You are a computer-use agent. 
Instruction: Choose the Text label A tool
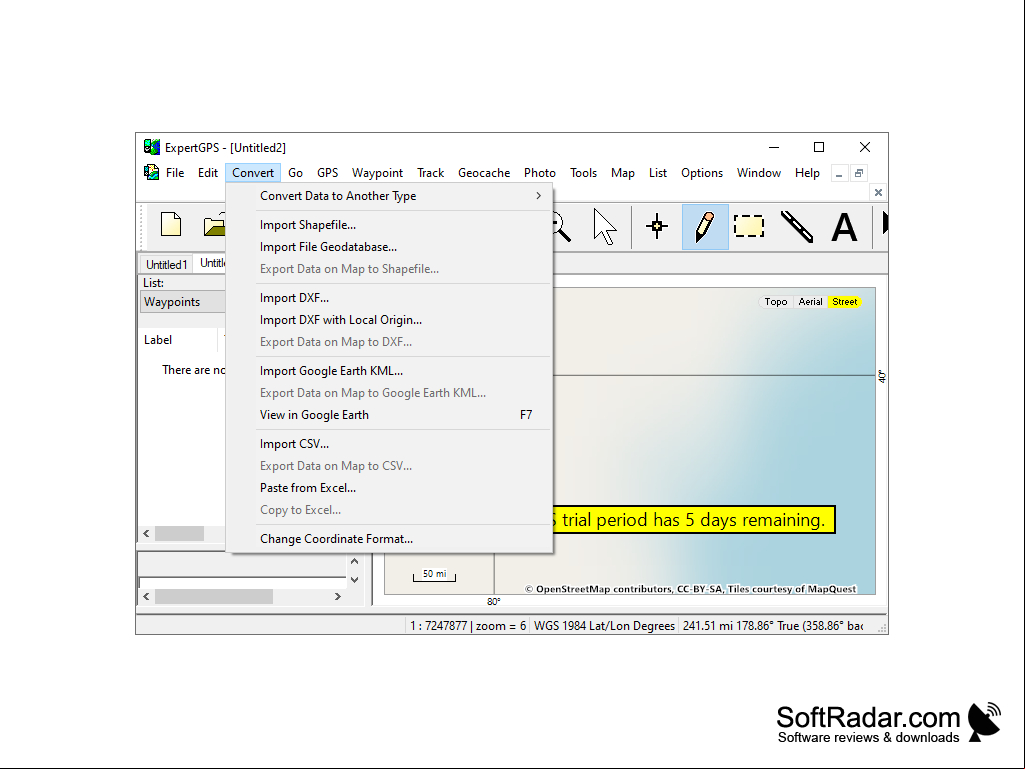[844, 228]
